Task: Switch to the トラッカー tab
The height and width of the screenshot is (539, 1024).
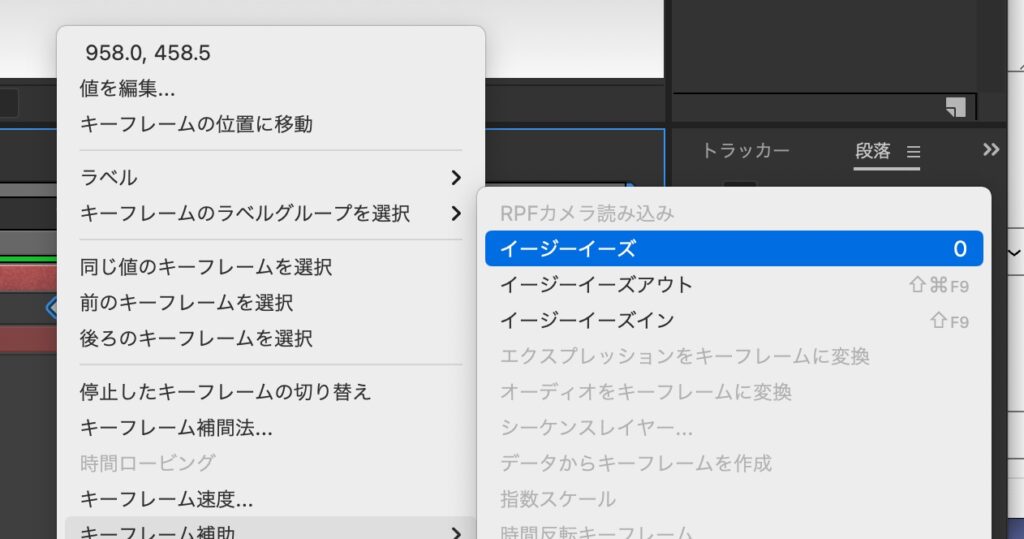Action: click(x=745, y=151)
